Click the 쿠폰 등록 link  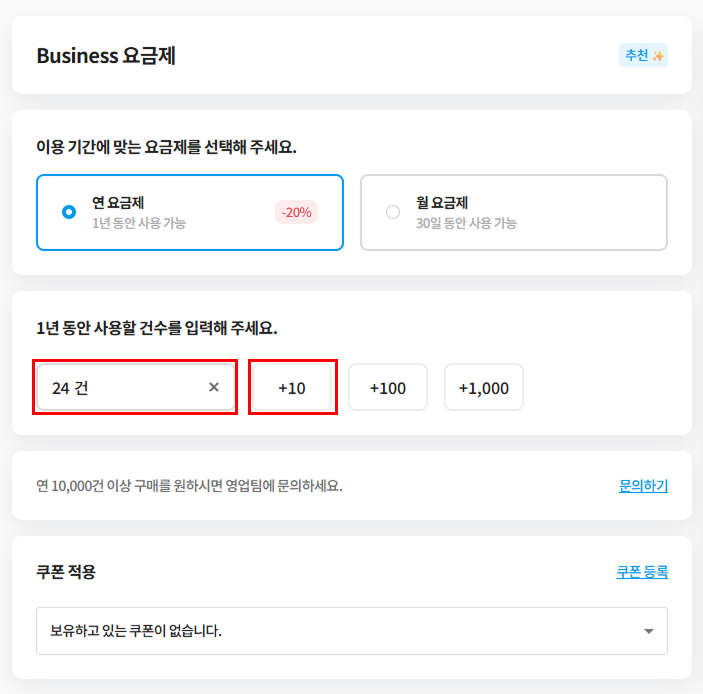pyautogui.click(x=642, y=572)
